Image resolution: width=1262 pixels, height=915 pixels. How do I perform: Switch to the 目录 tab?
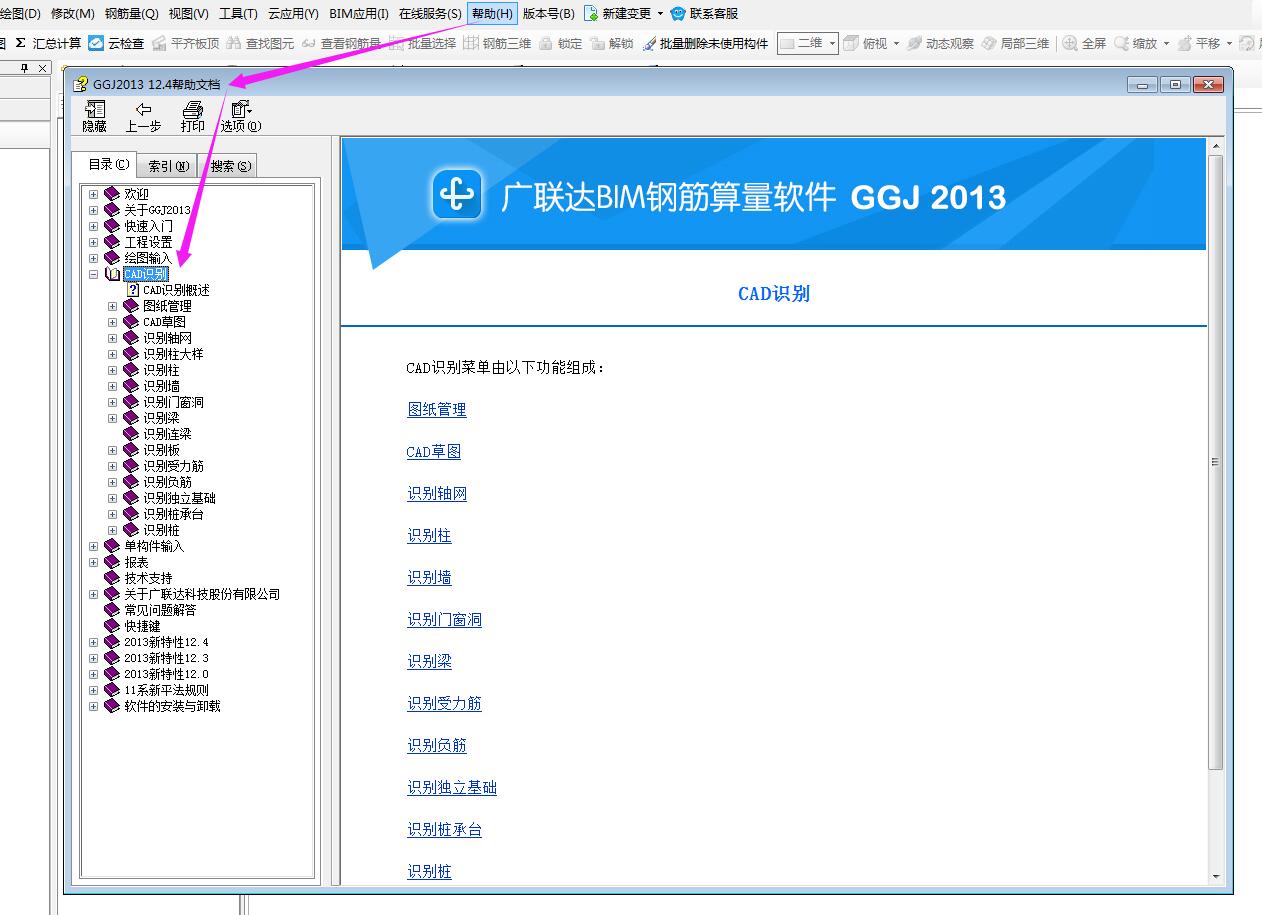pos(108,164)
